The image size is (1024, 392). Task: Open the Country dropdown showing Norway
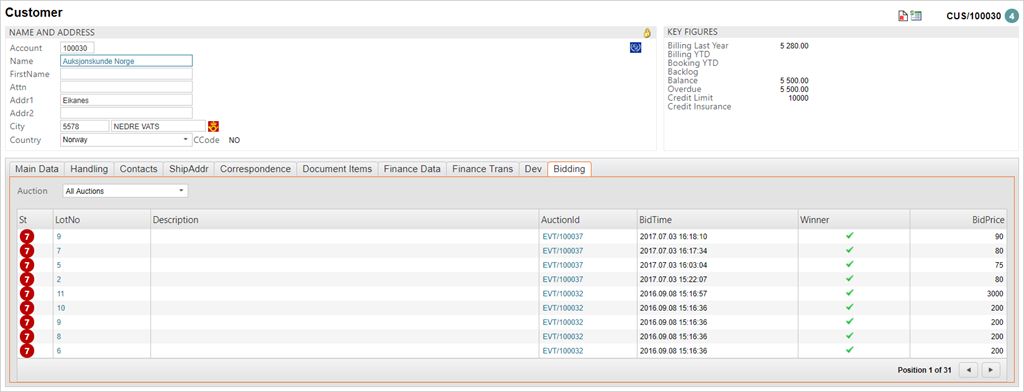click(x=126, y=140)
